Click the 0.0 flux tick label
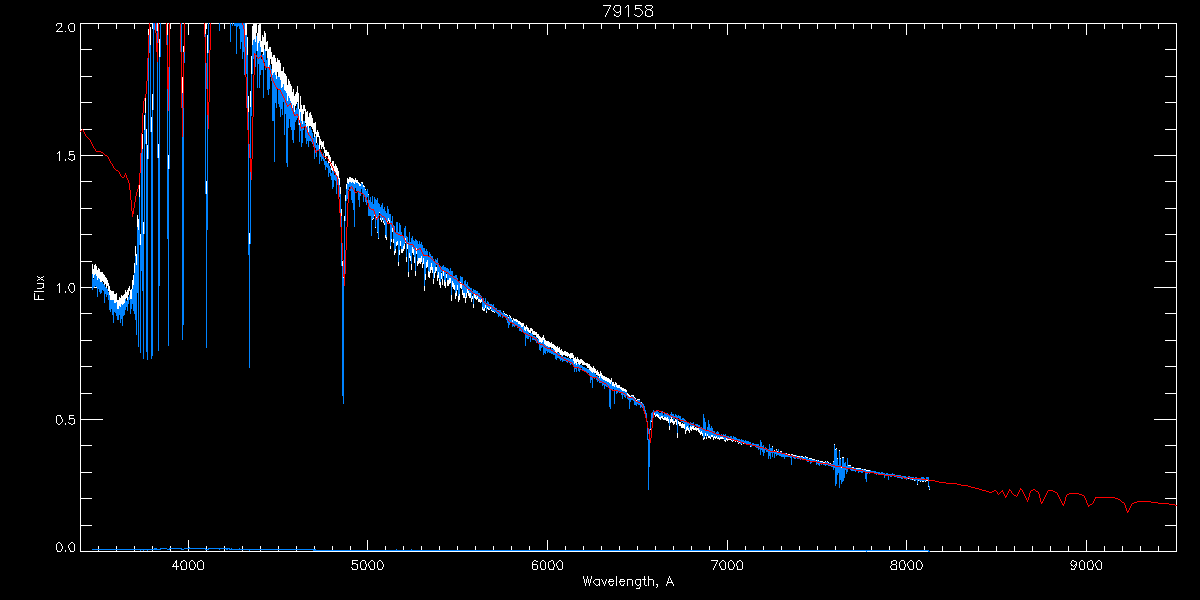This screenshot has height=600, width=1200. (65, 548)
